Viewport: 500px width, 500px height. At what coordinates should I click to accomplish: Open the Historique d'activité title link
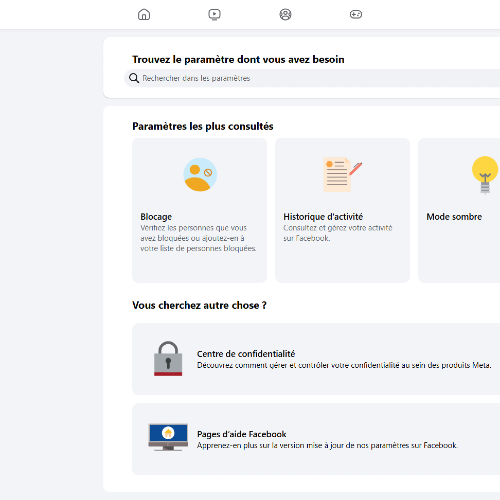pos(323,217)
